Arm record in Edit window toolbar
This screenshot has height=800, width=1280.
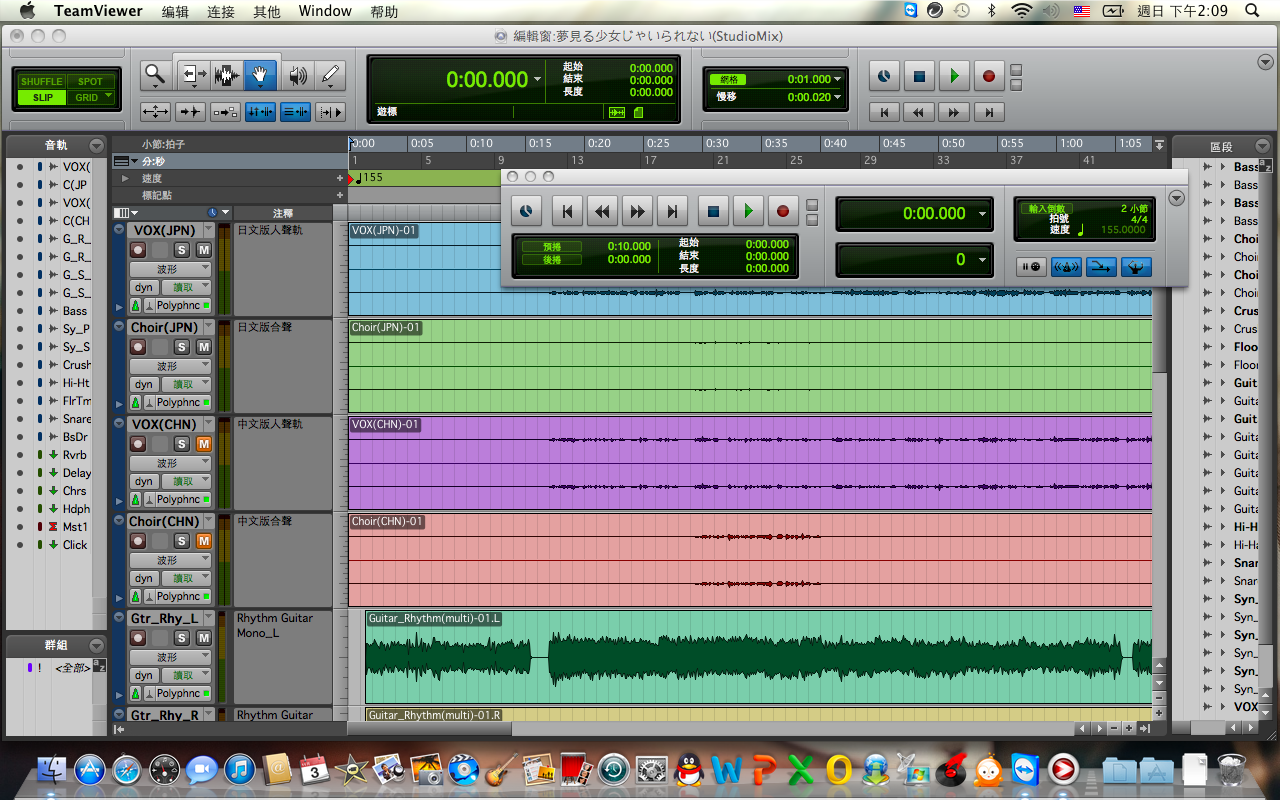click(x=989, y=76)
